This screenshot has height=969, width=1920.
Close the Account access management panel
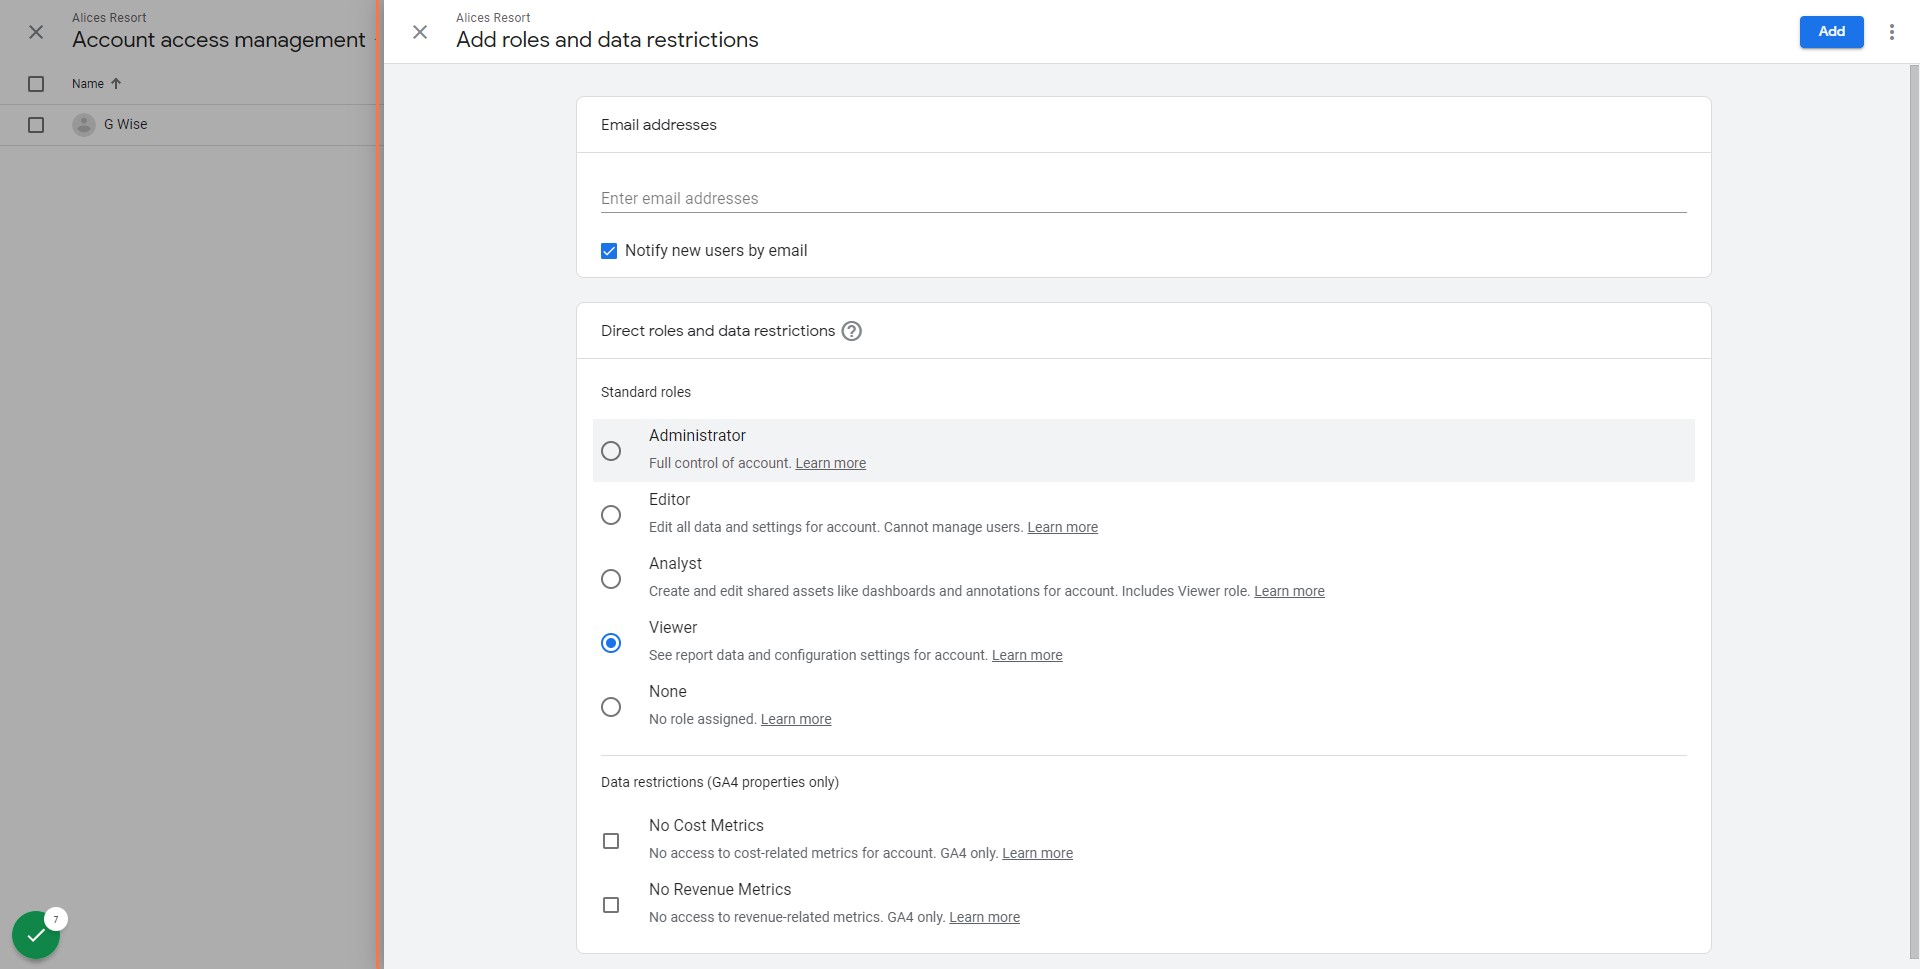(x=36, y=32)
